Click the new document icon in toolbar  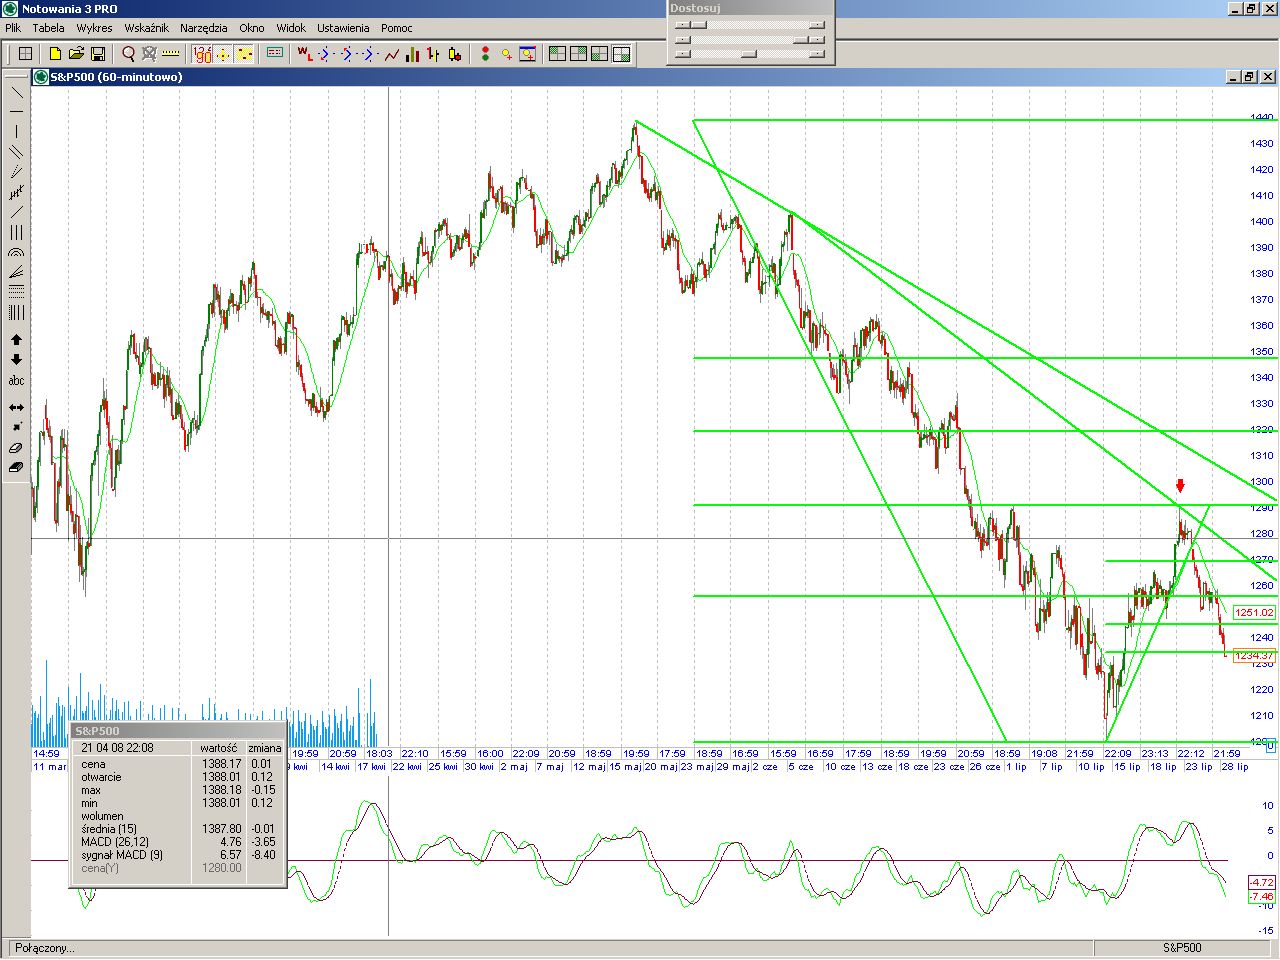tap(55, 54)
